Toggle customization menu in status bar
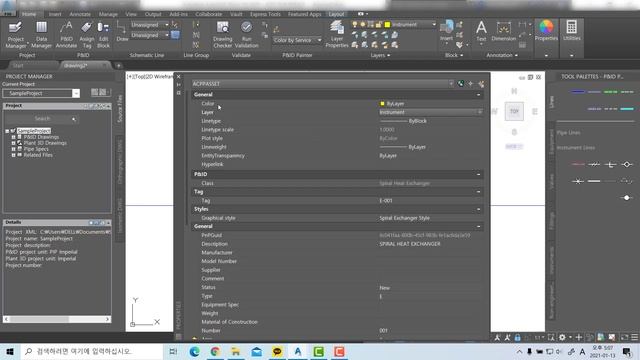This screenshot has height=360, width=640. click(x=634, y=337)
